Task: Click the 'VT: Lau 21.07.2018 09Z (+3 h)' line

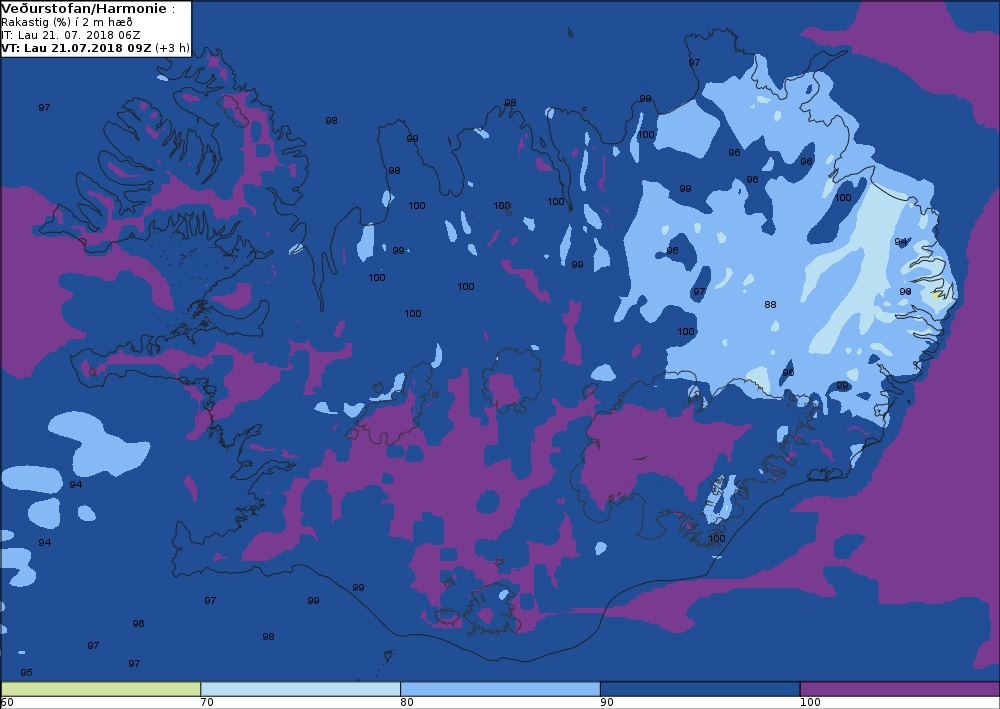Action: pos(96,48)
